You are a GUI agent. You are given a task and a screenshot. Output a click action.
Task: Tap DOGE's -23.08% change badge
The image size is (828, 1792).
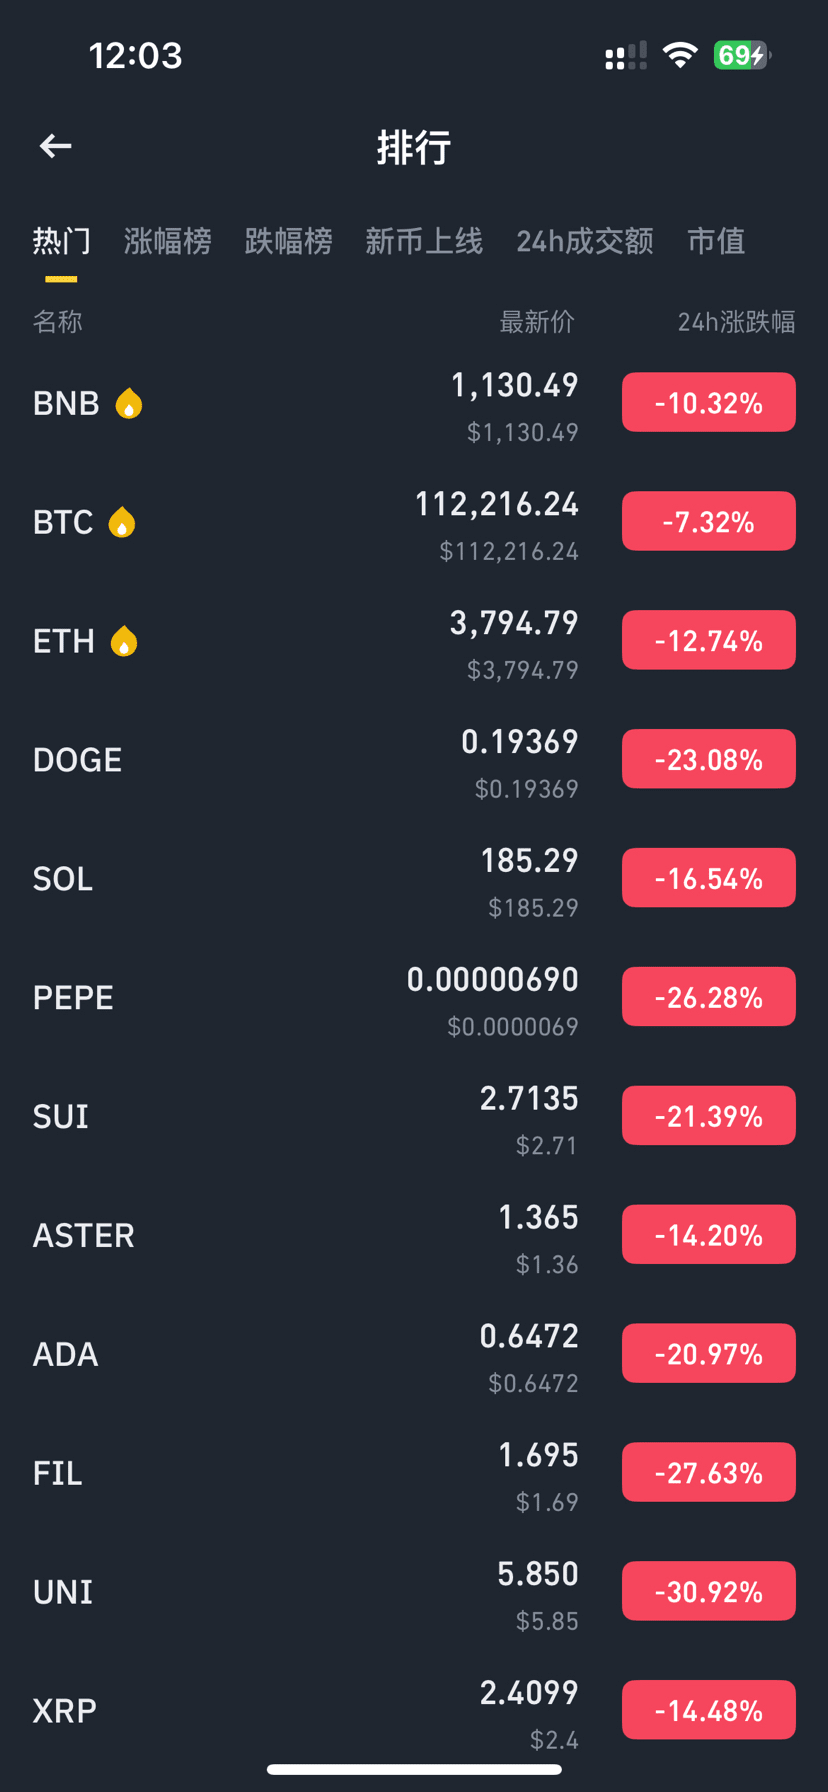click(708, 760)
